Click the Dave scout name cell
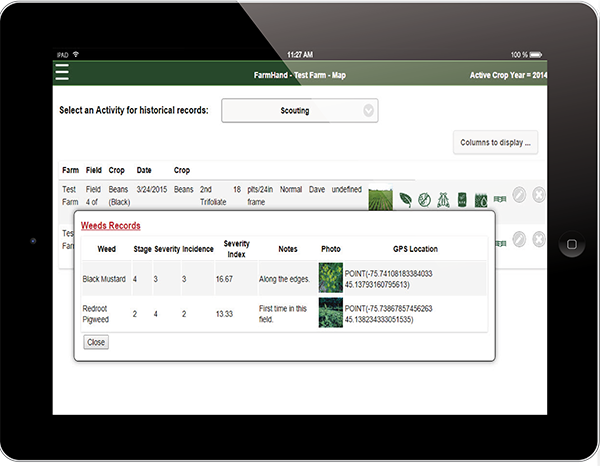 point(317,189)
